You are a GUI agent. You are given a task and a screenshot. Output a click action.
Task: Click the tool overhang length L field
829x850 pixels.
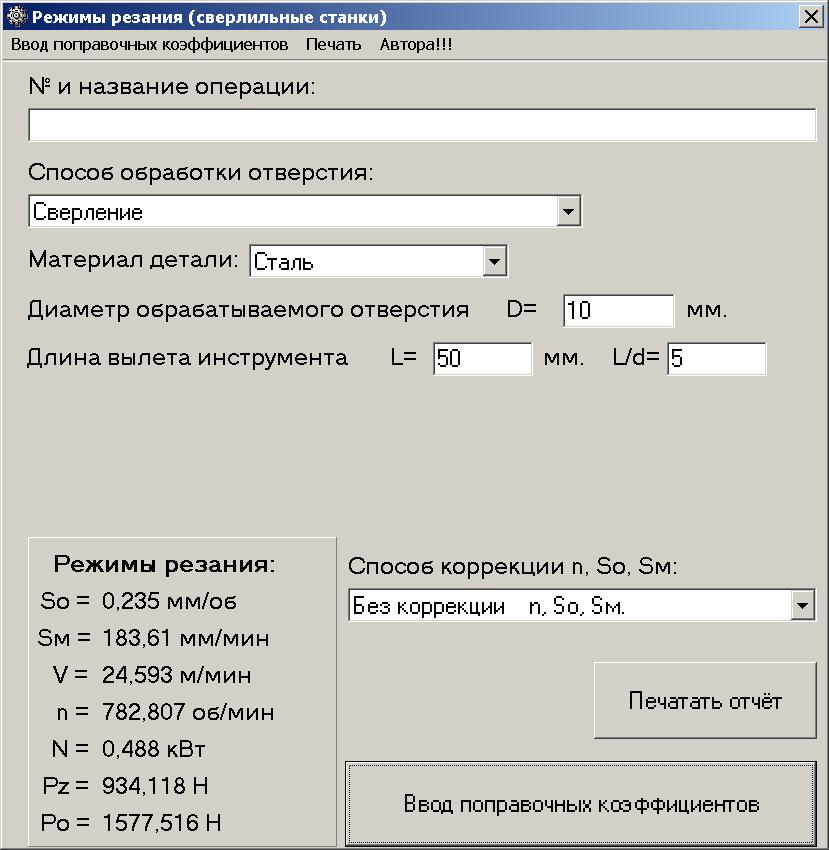click(483, 359)
